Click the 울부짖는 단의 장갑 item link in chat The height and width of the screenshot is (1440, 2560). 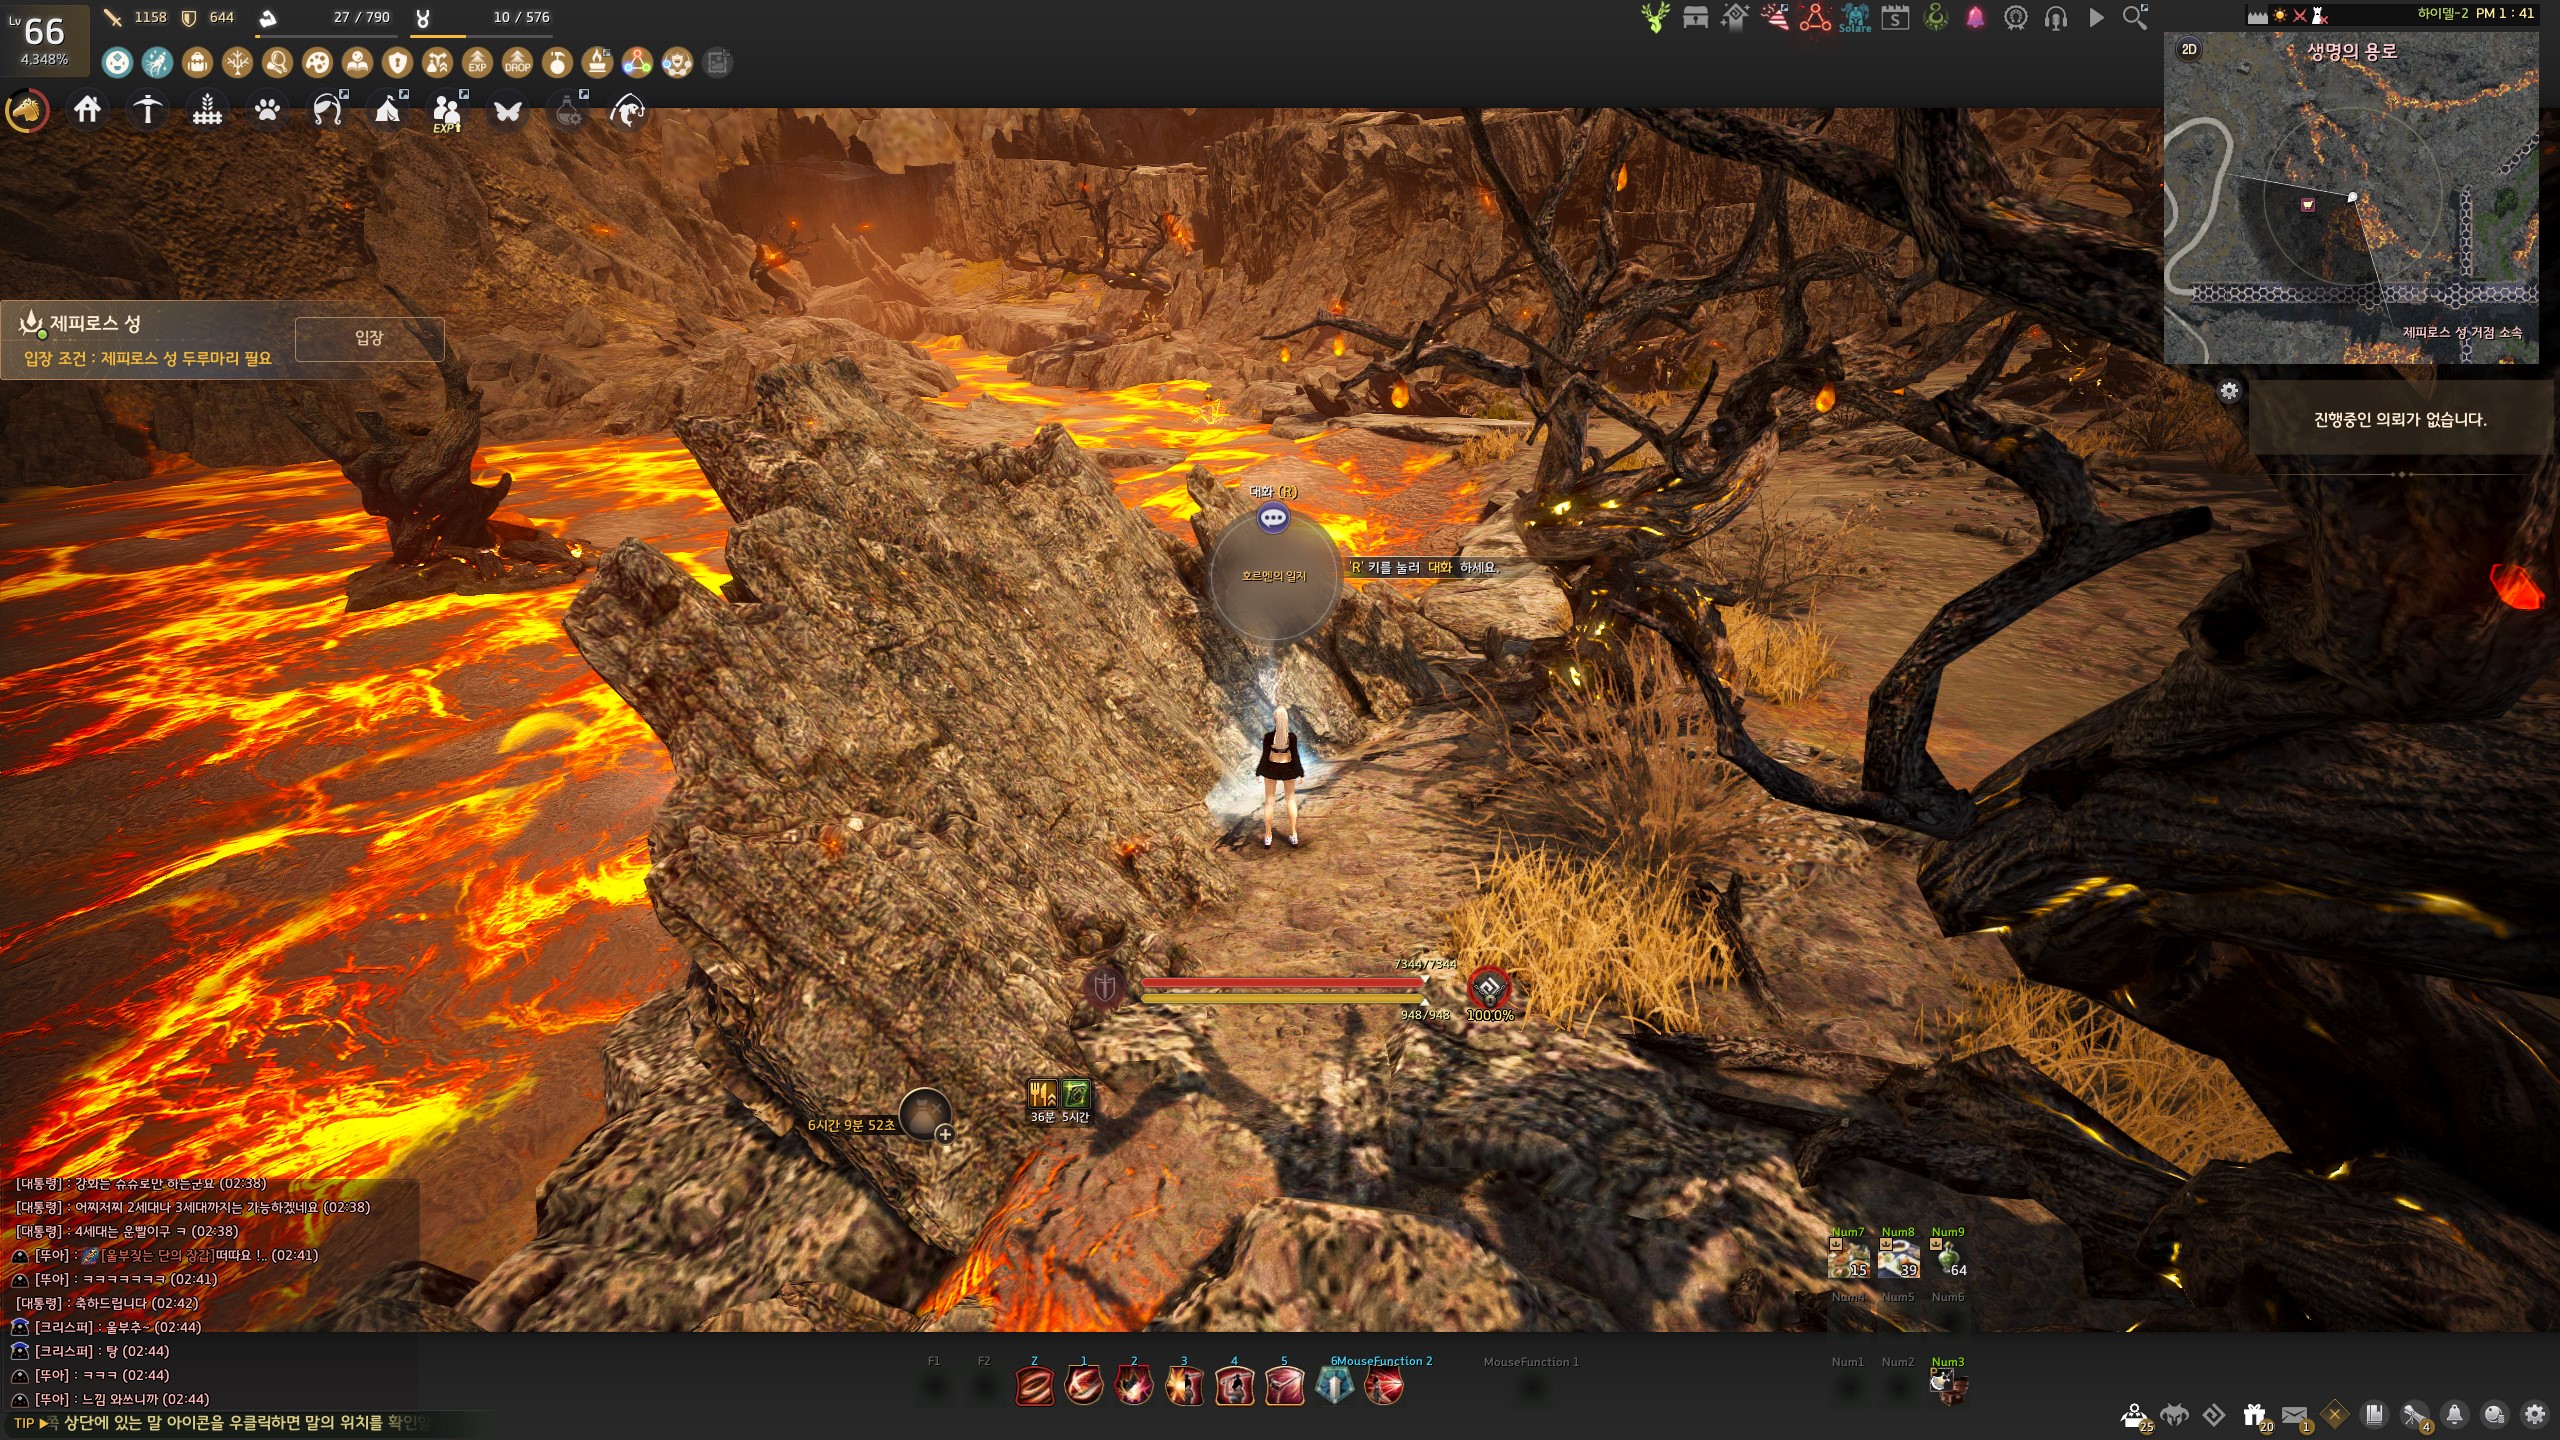(x=159, y=1255)
